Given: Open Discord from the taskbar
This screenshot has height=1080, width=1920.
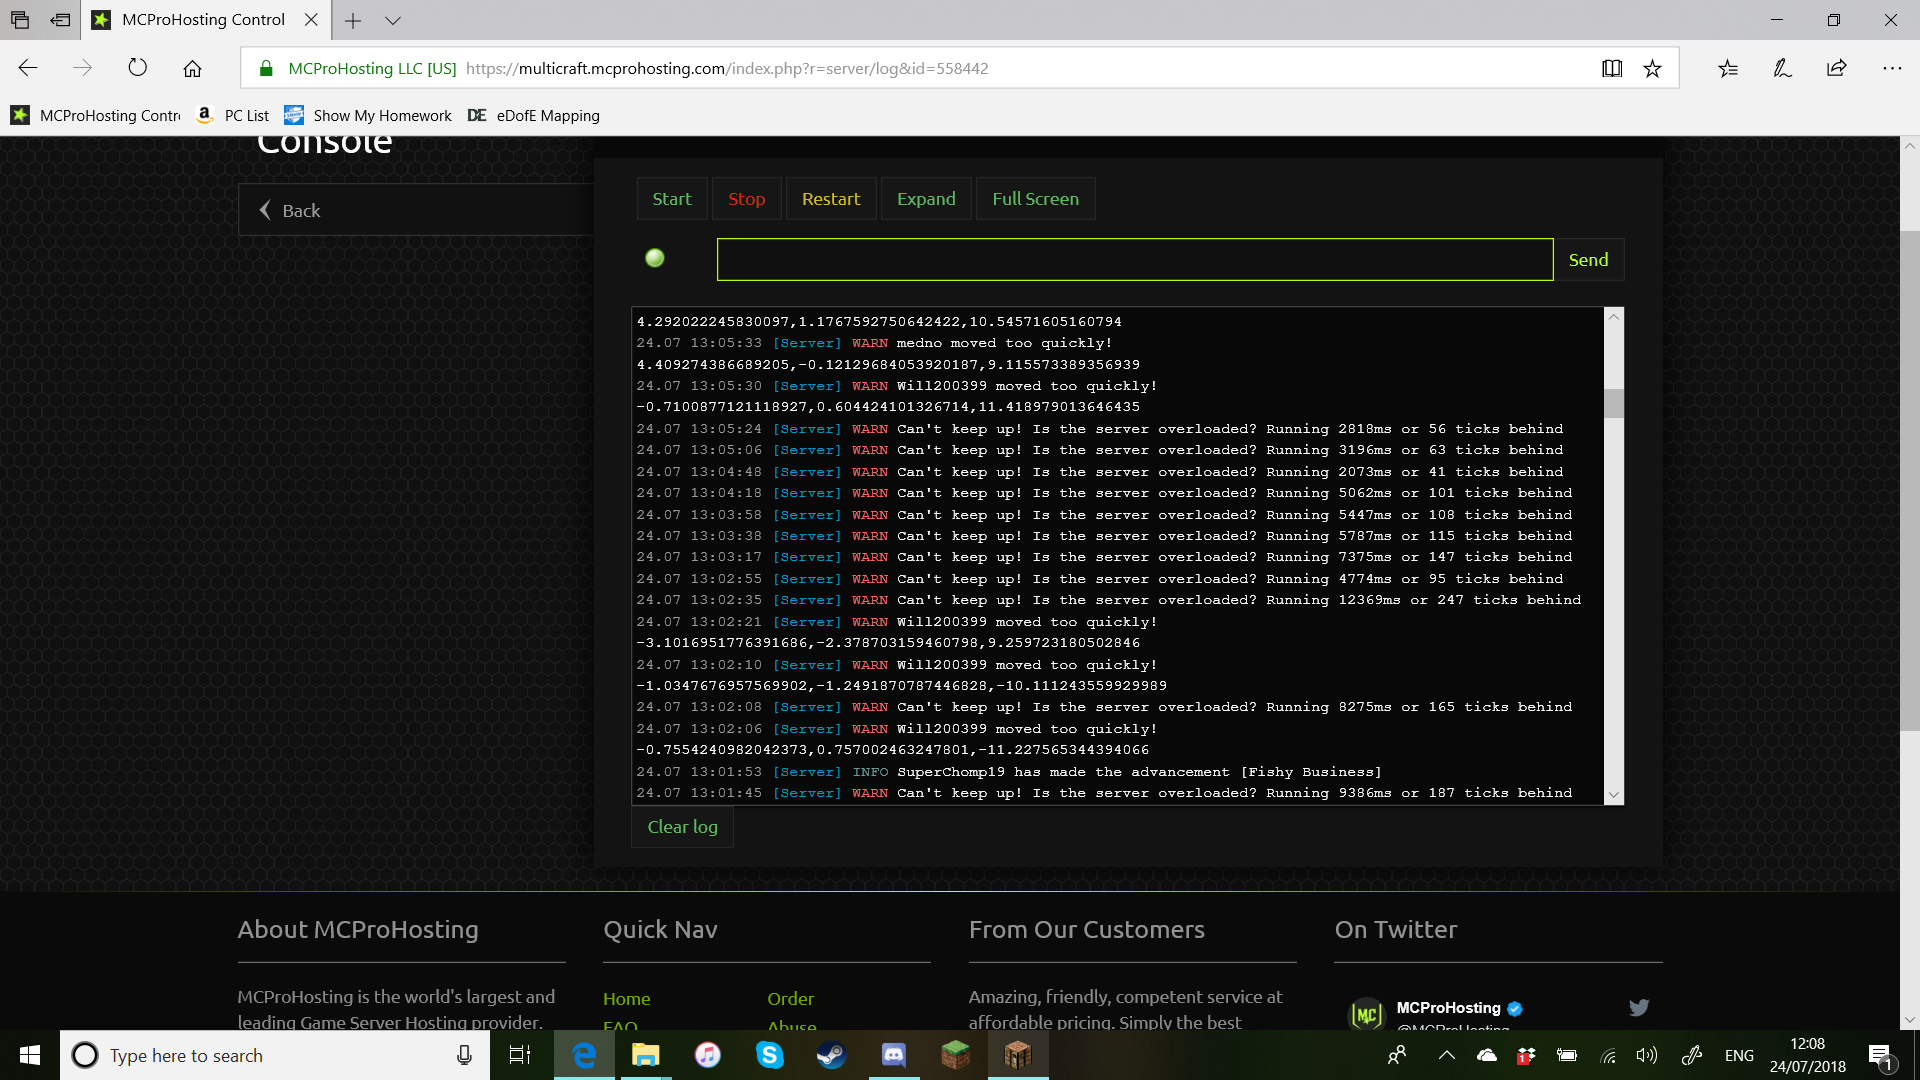Looking at the screenshot, I should click(893, 1055).
